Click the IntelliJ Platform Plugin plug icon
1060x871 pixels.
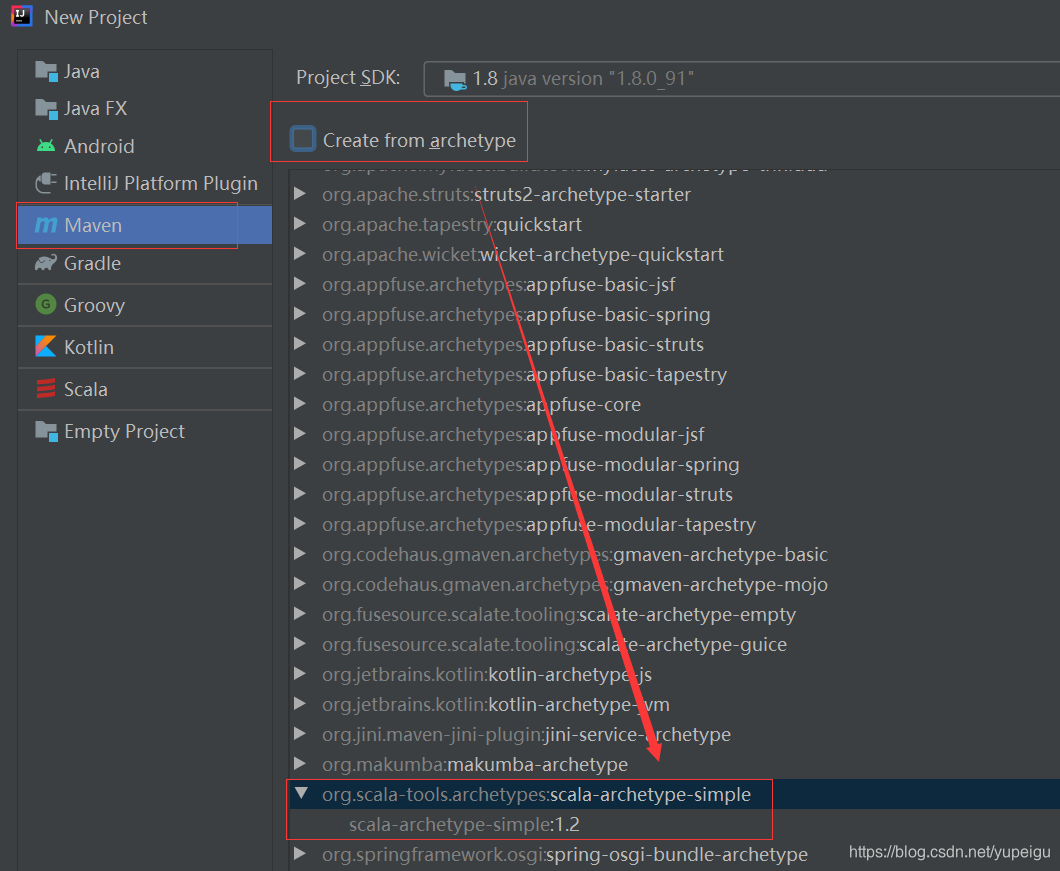46,183
